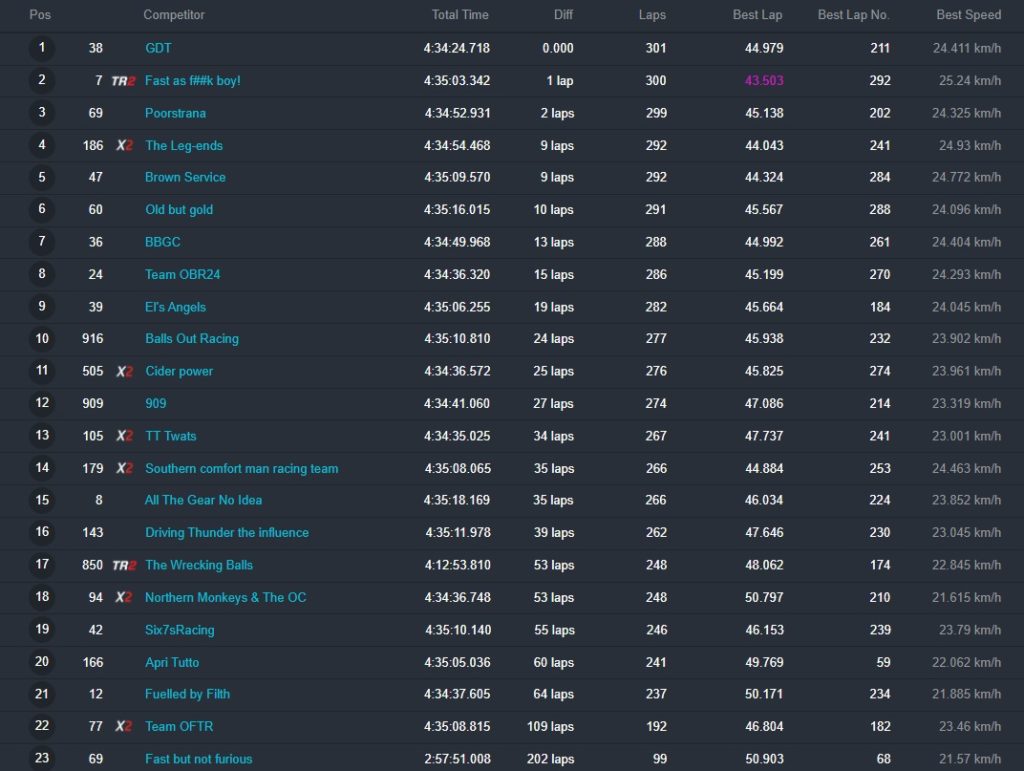Sort by the Best Lap column header
Image resolution: width=1024 pixels, height=771 pixels.
click(764, 15)
